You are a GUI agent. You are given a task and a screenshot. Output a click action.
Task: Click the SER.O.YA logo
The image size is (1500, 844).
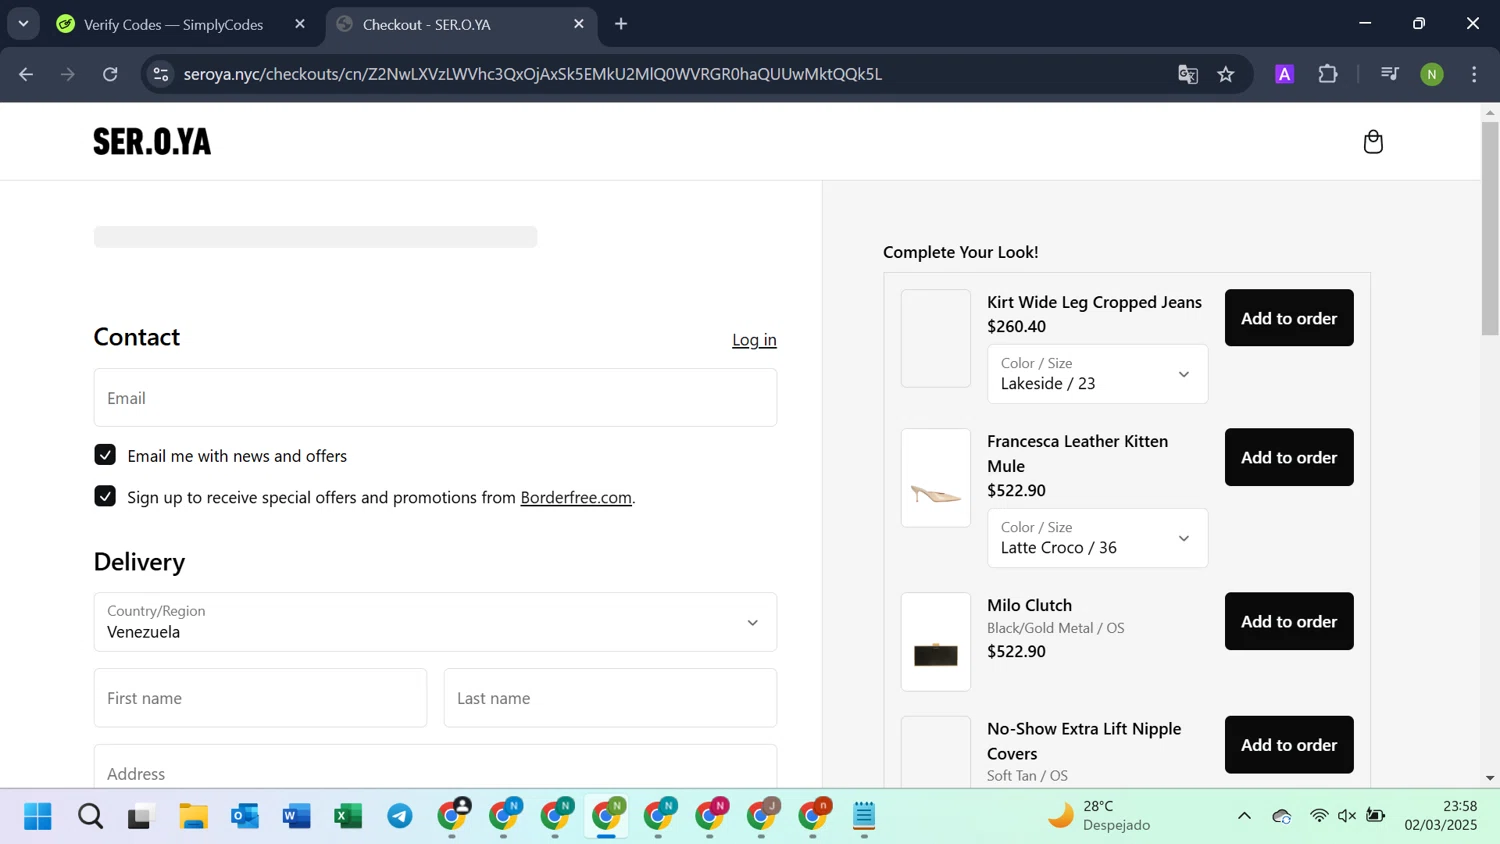coord(152,142)
